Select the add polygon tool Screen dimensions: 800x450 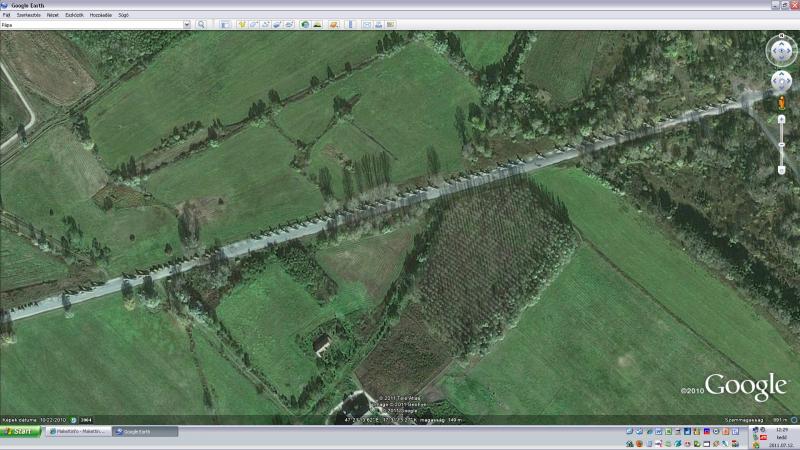click(253, 24)
